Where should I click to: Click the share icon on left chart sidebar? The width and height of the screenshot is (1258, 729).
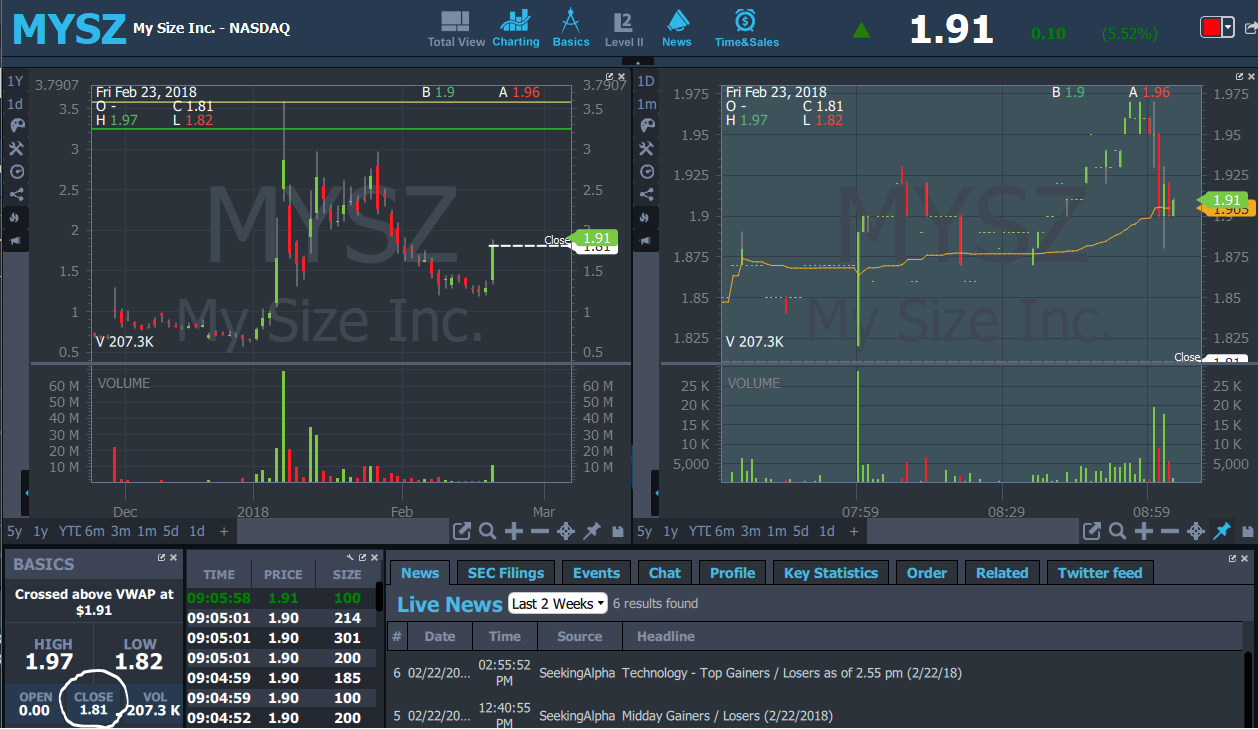click(x=16, y=195)
